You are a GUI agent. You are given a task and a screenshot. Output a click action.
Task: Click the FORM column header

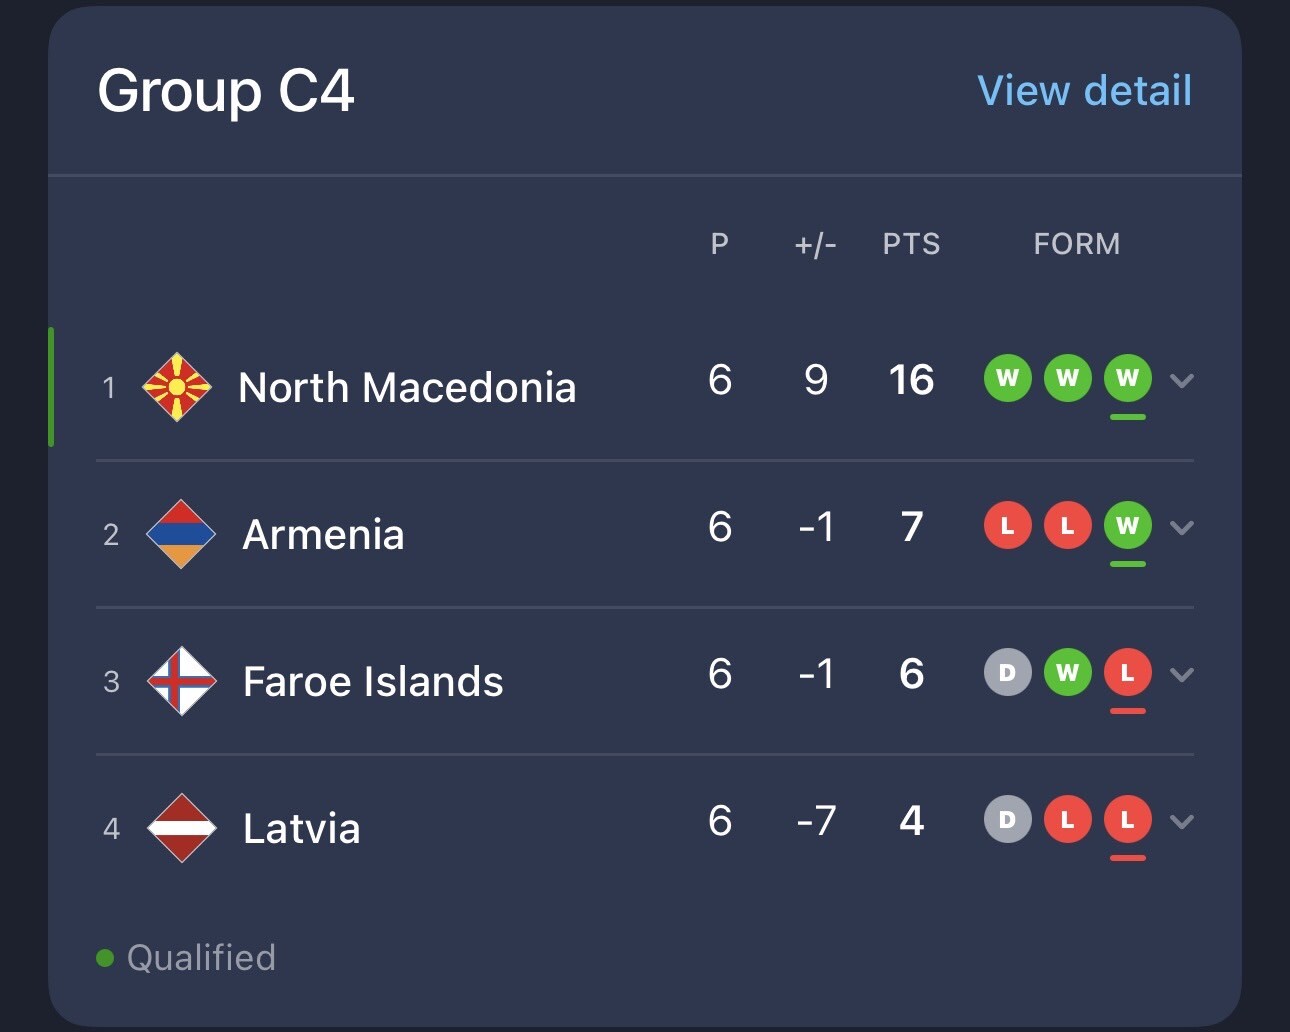(x=1076, y=244)
